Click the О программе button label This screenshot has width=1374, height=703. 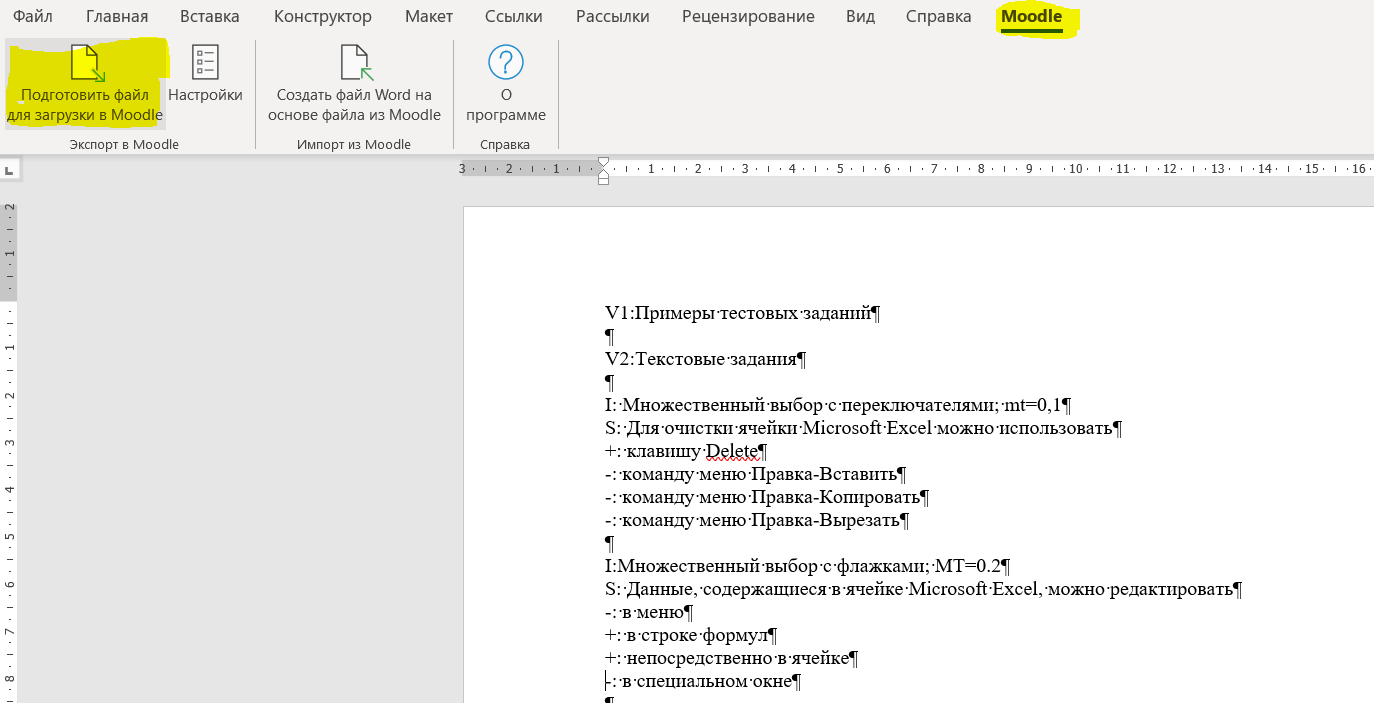click(506, 105)
